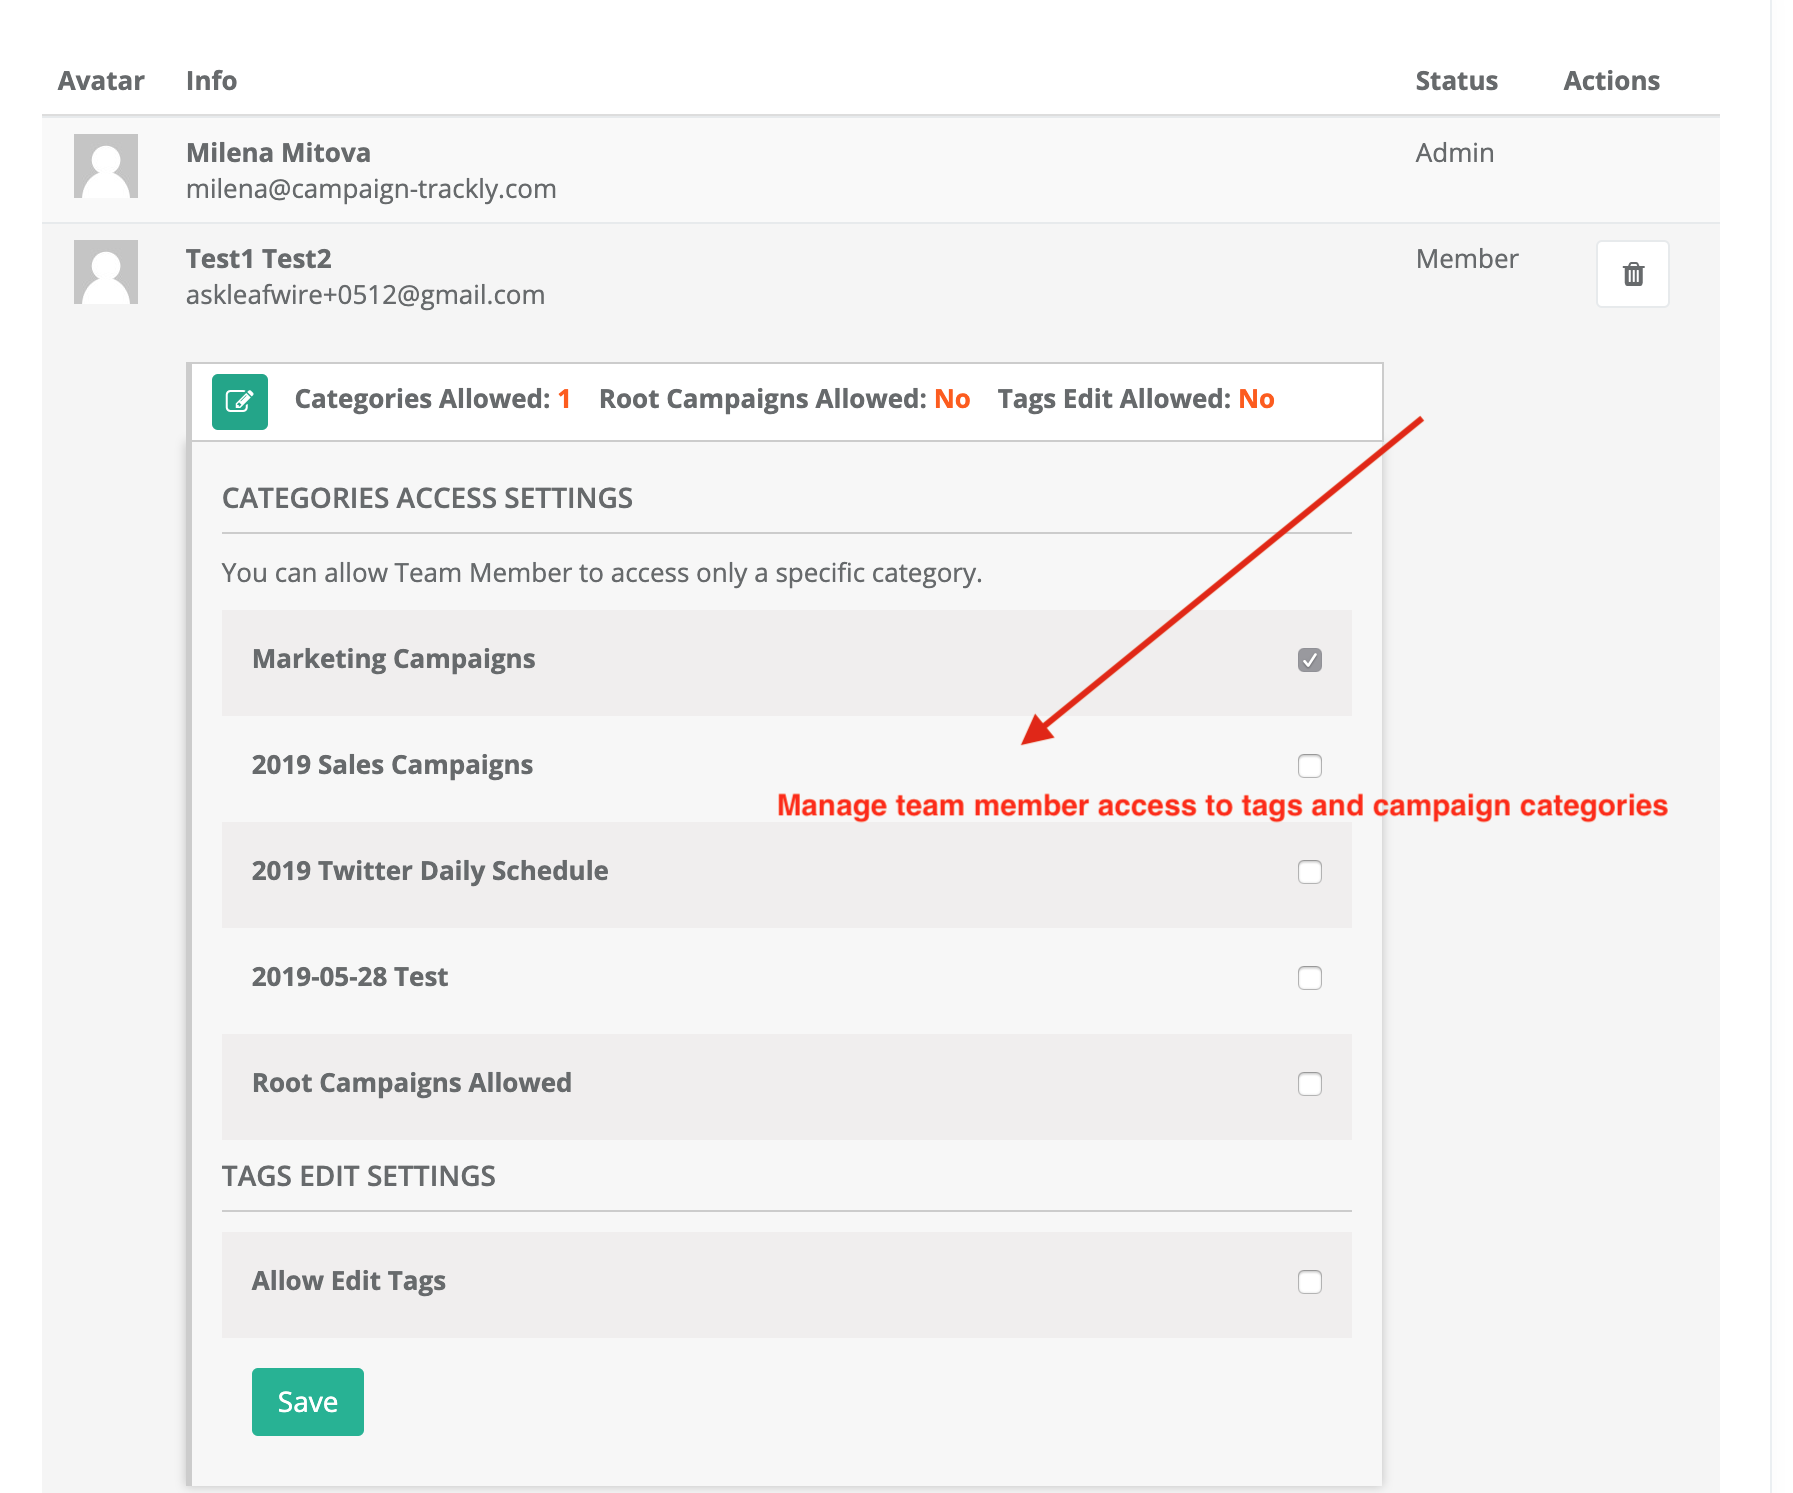
Task: Click Test1 Test2's avatar image
Action: coord(106,272)
